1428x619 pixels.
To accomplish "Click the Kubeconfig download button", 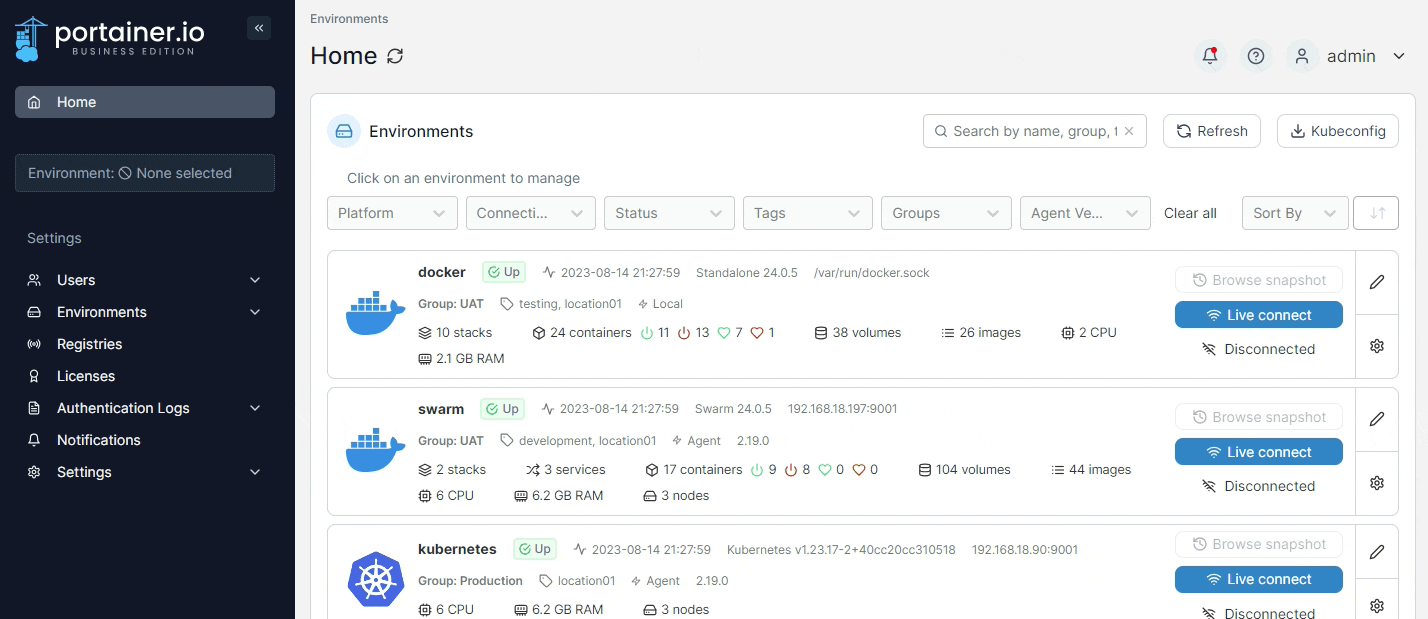I will click(x=1338, y=131).
